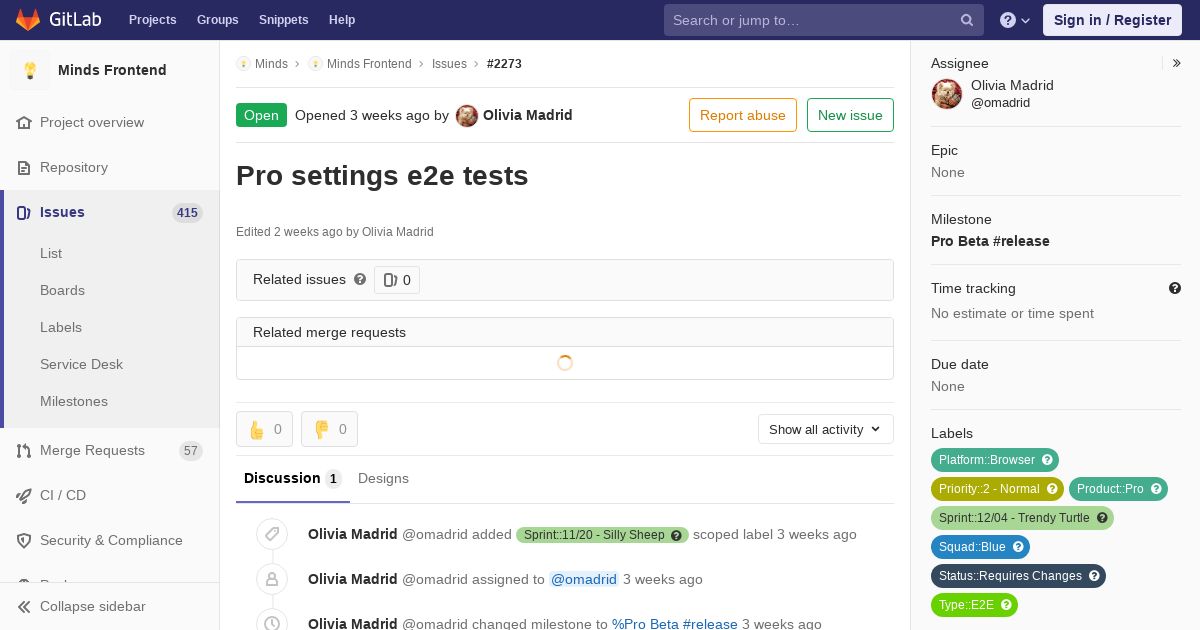Click the Sign in / Register button
The image size is (1200, 630).
[1112, 20]
